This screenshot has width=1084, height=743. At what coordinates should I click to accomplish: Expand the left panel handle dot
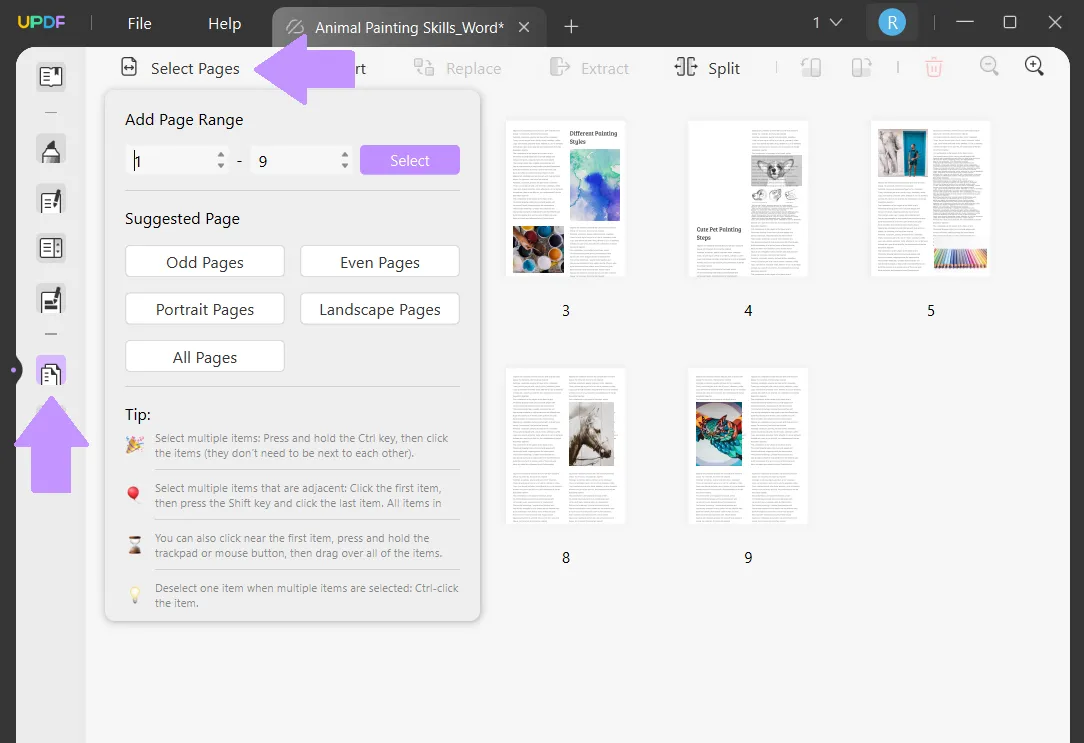pos(13,370)
